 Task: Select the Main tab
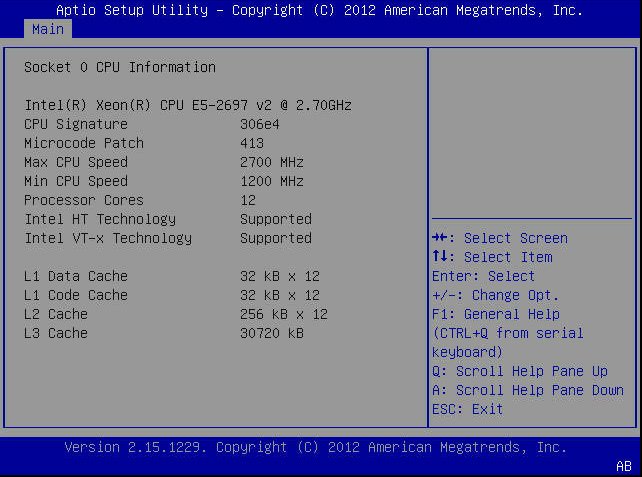click(x=48, y=29)
